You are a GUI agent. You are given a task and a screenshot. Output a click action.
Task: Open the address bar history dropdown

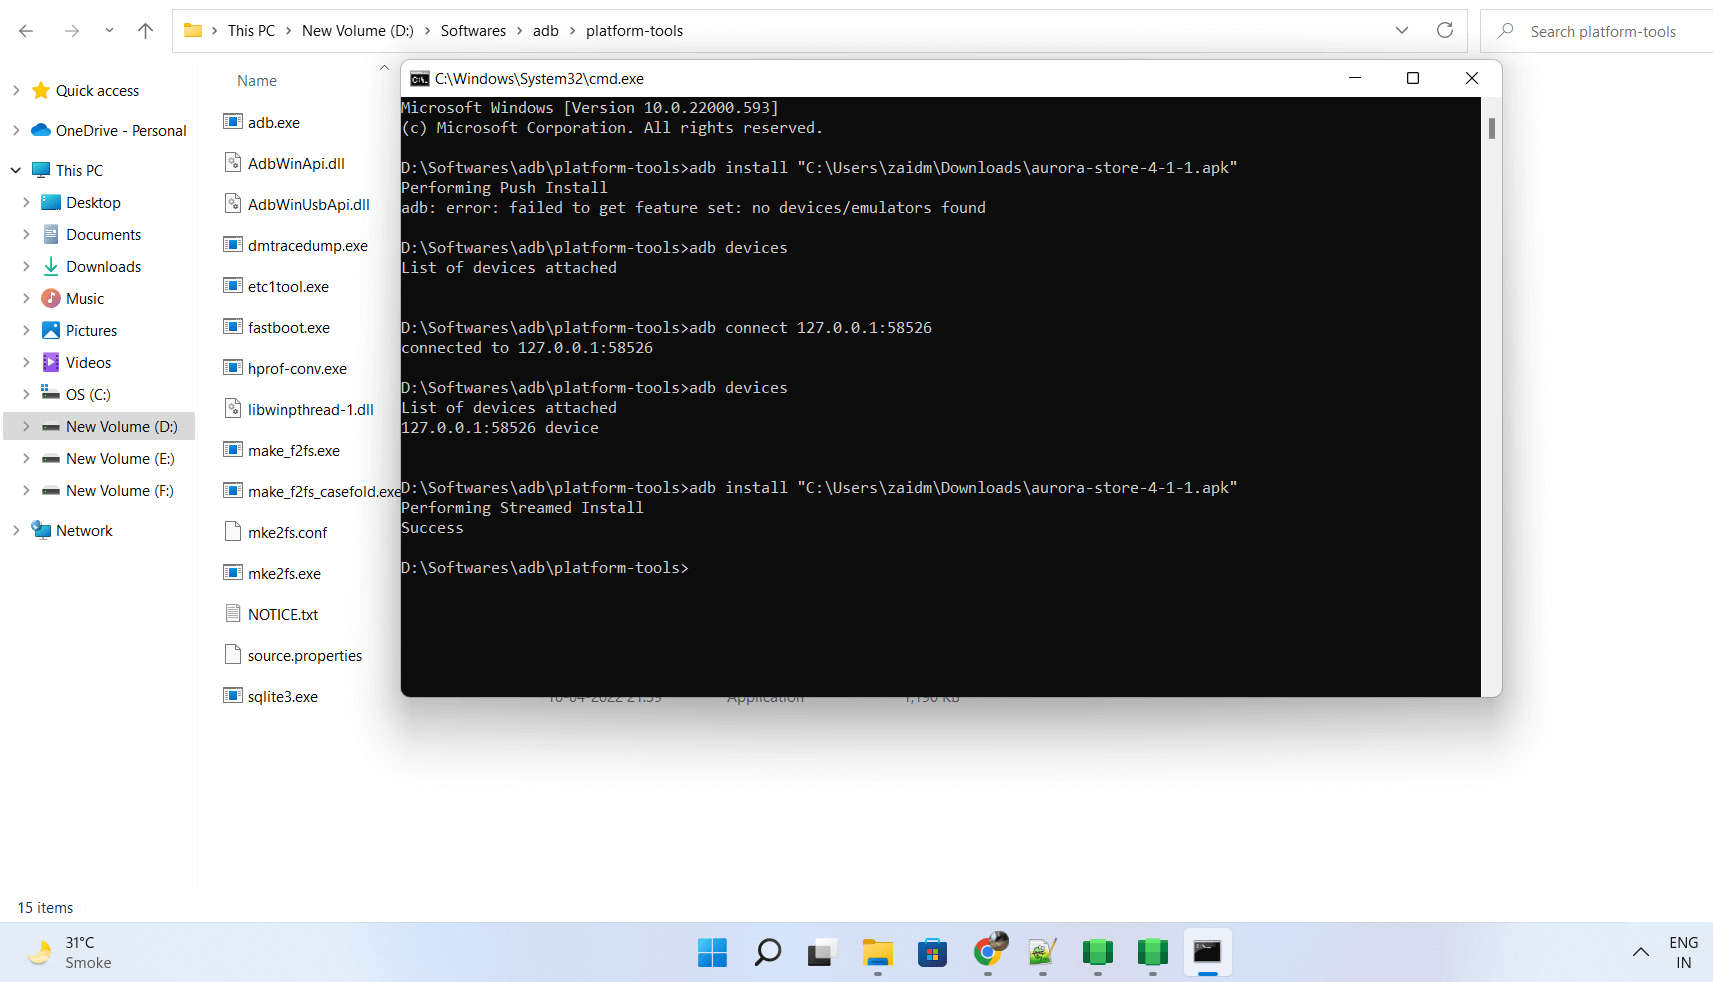(x=1401, y=30)
